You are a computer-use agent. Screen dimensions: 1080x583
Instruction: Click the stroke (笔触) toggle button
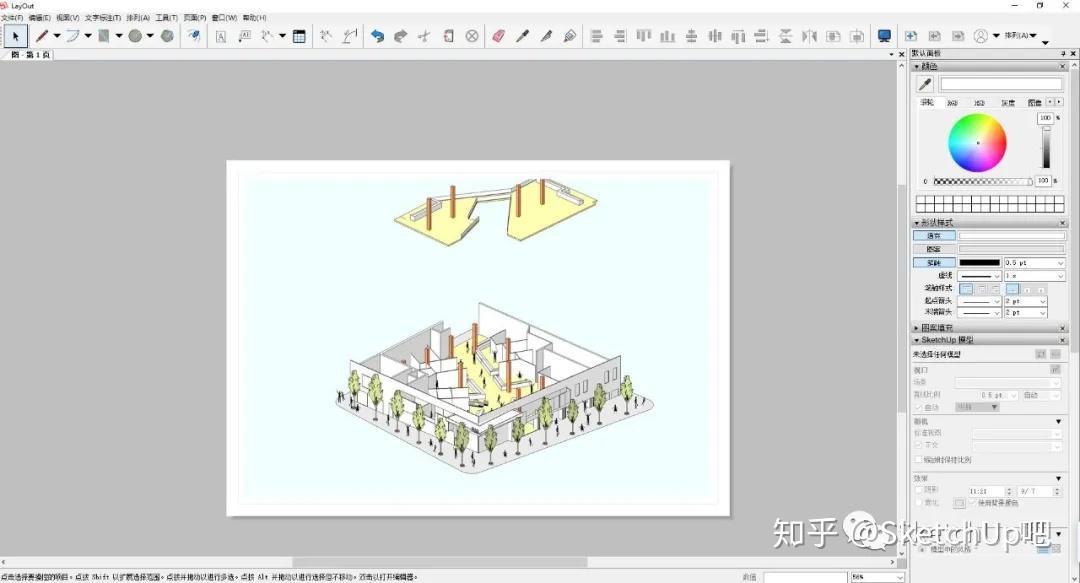[x=935, y=263]
